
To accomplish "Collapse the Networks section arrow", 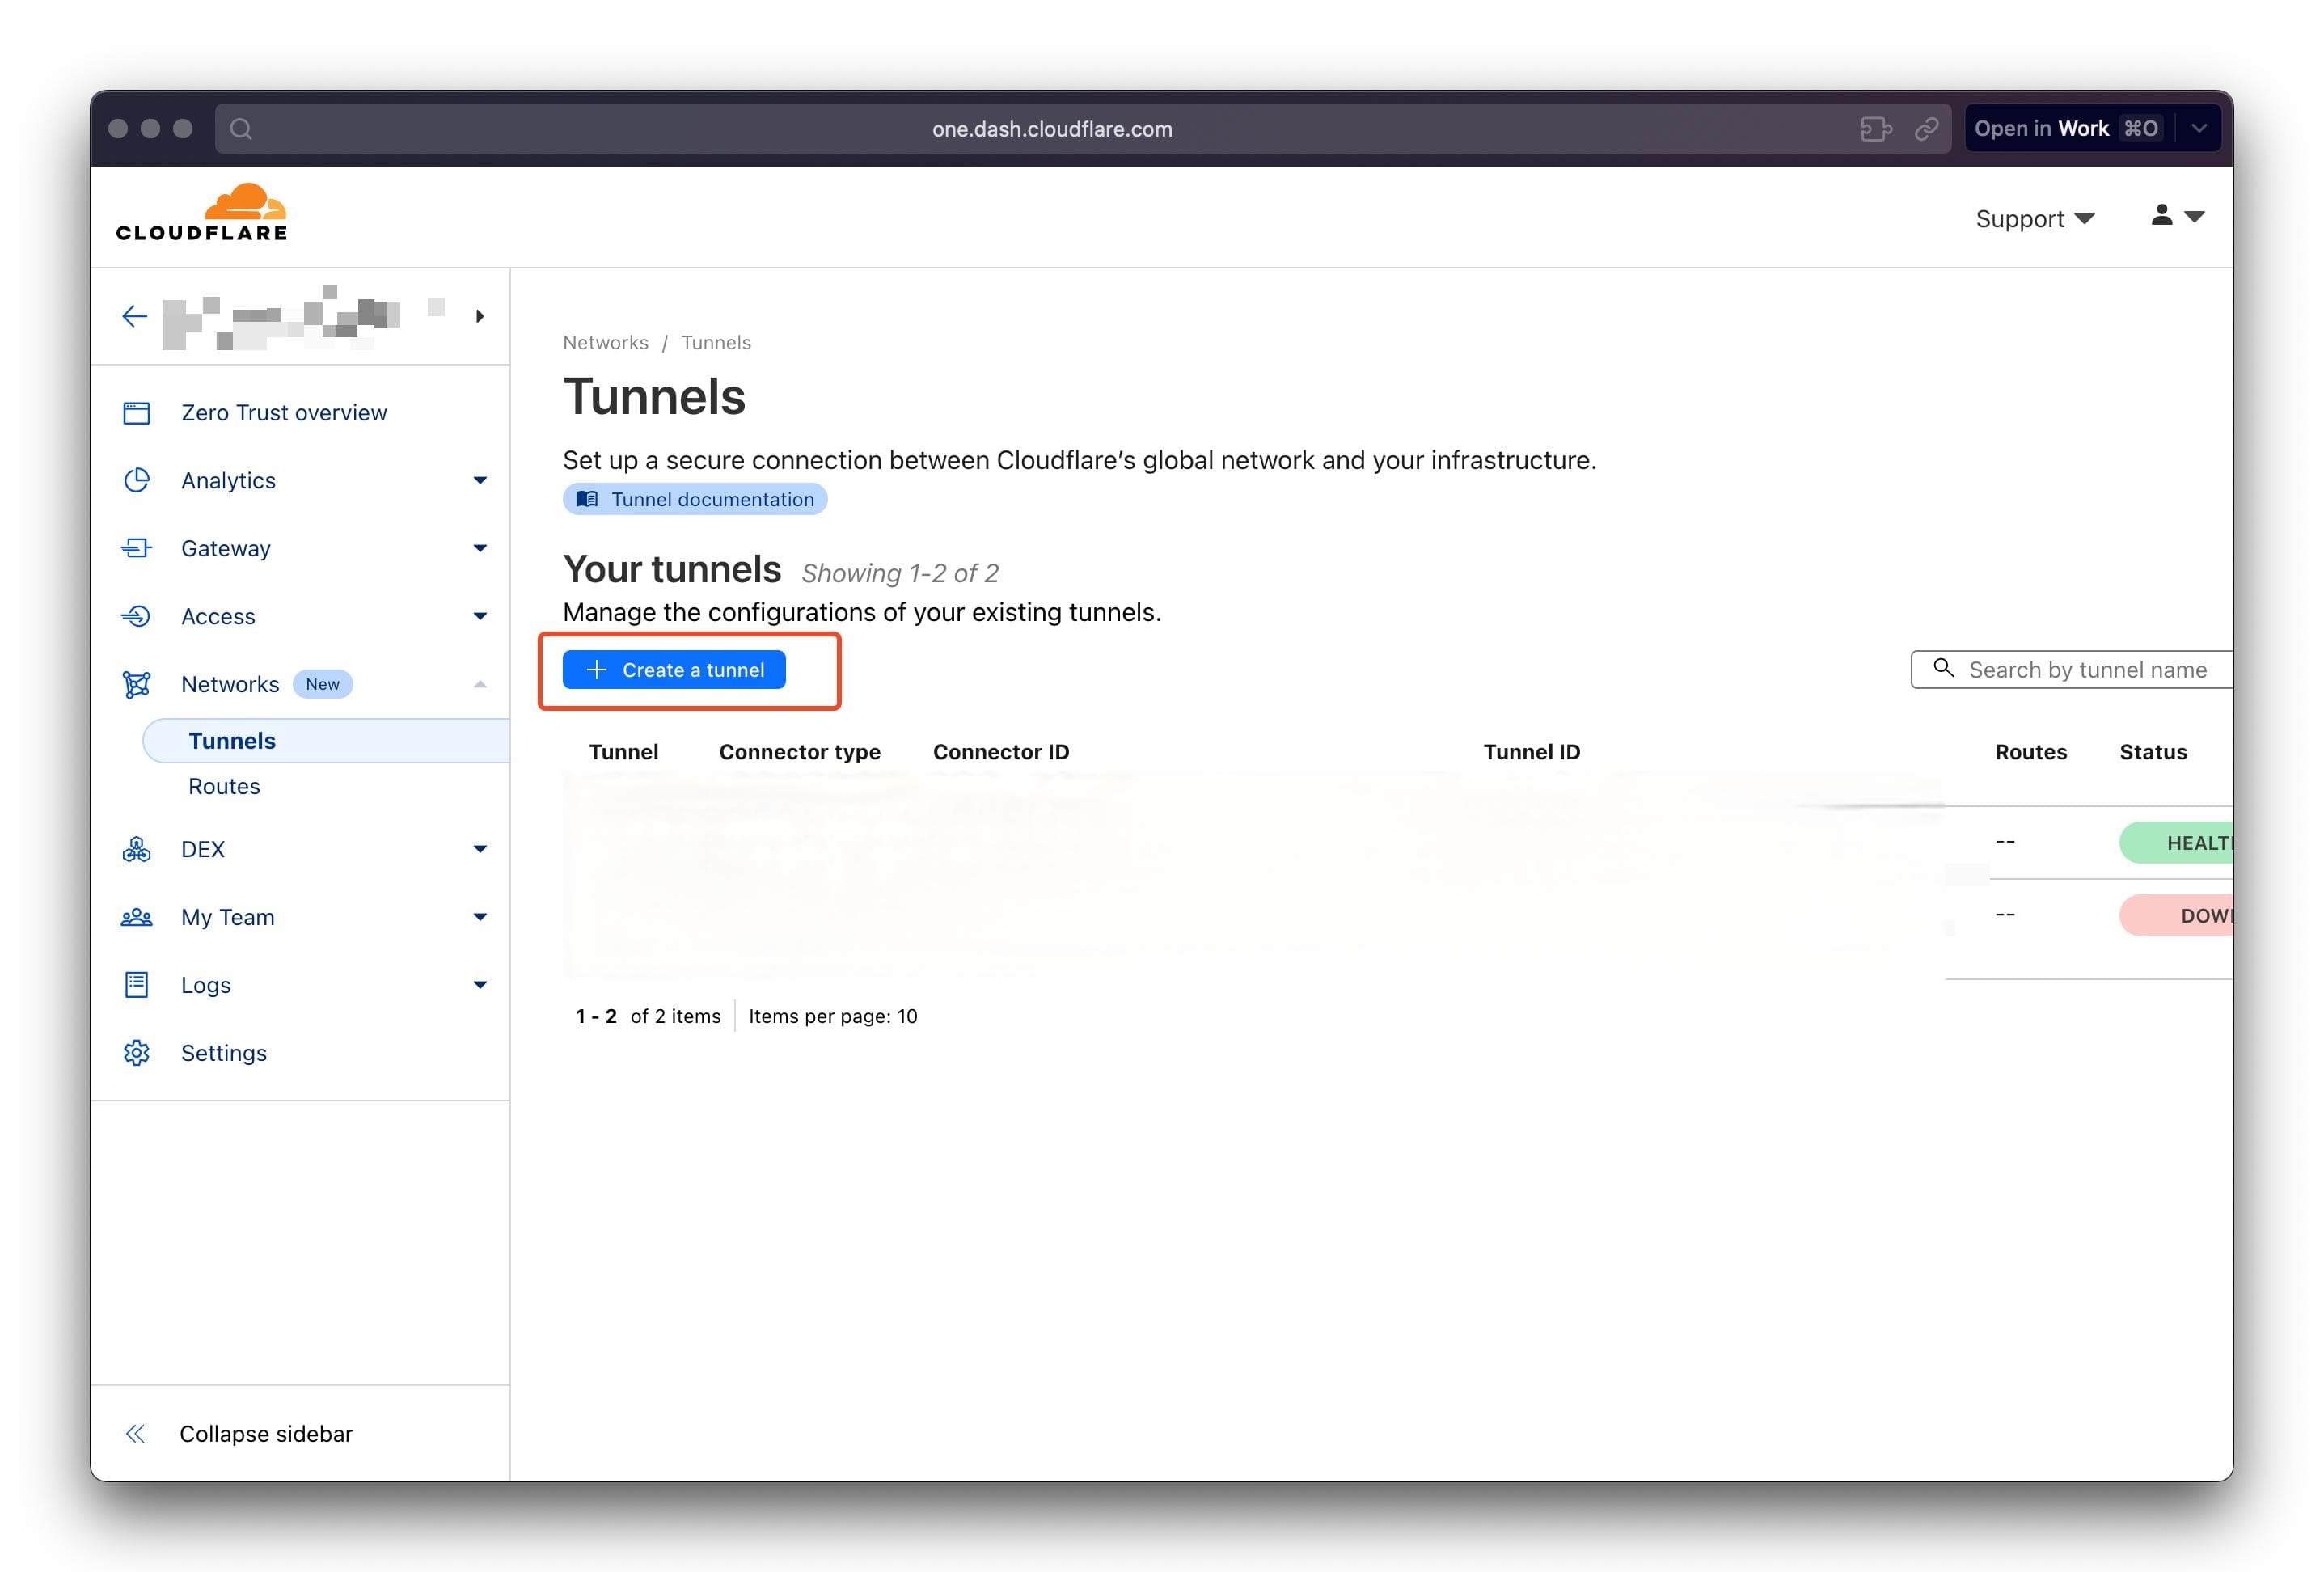I will pos(480,685).
